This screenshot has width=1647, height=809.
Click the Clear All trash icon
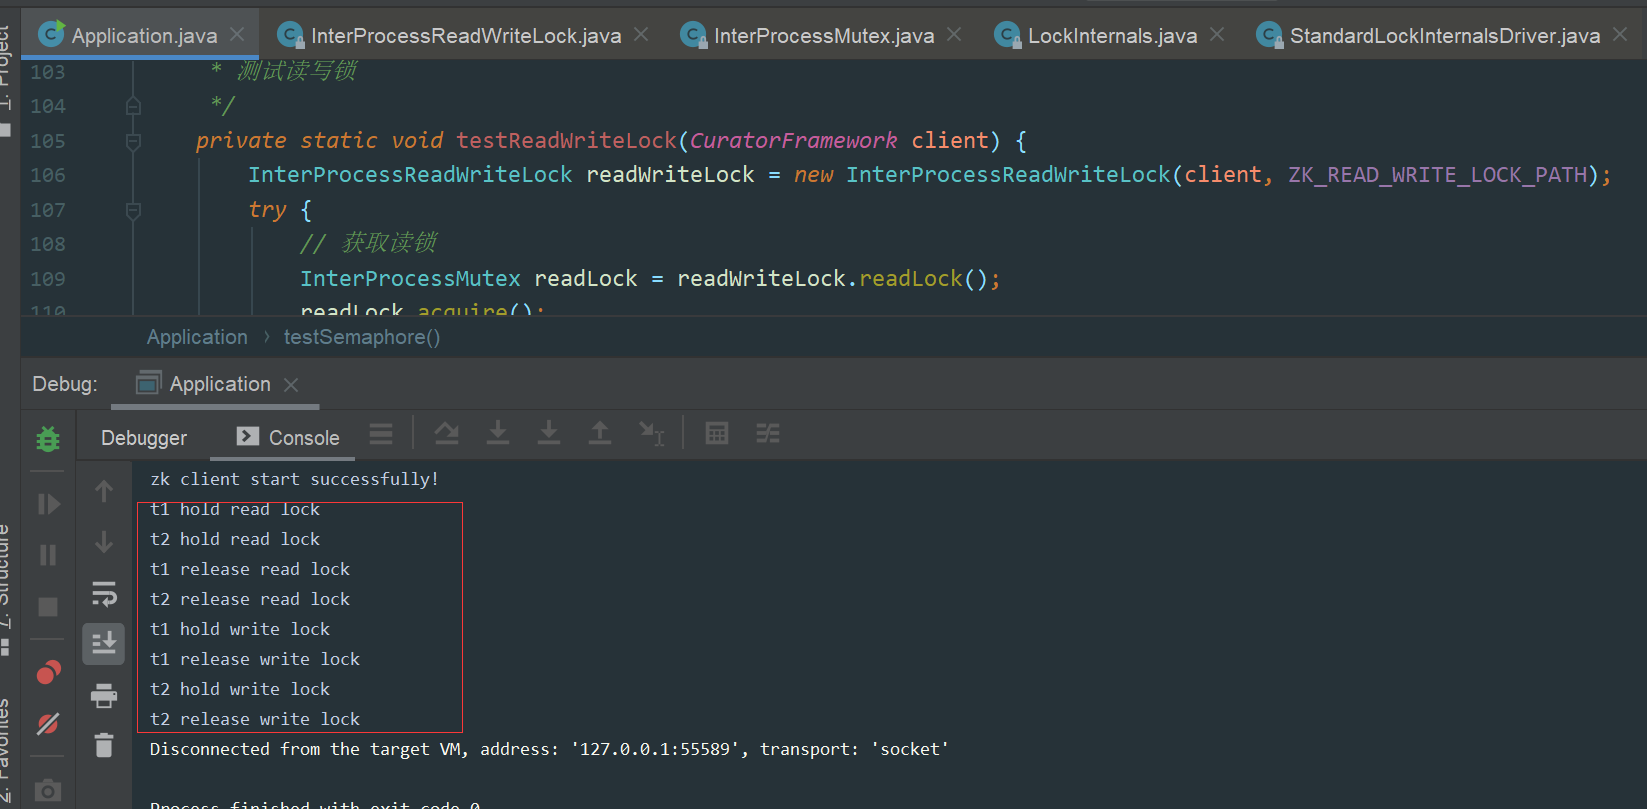click(104, 745)
